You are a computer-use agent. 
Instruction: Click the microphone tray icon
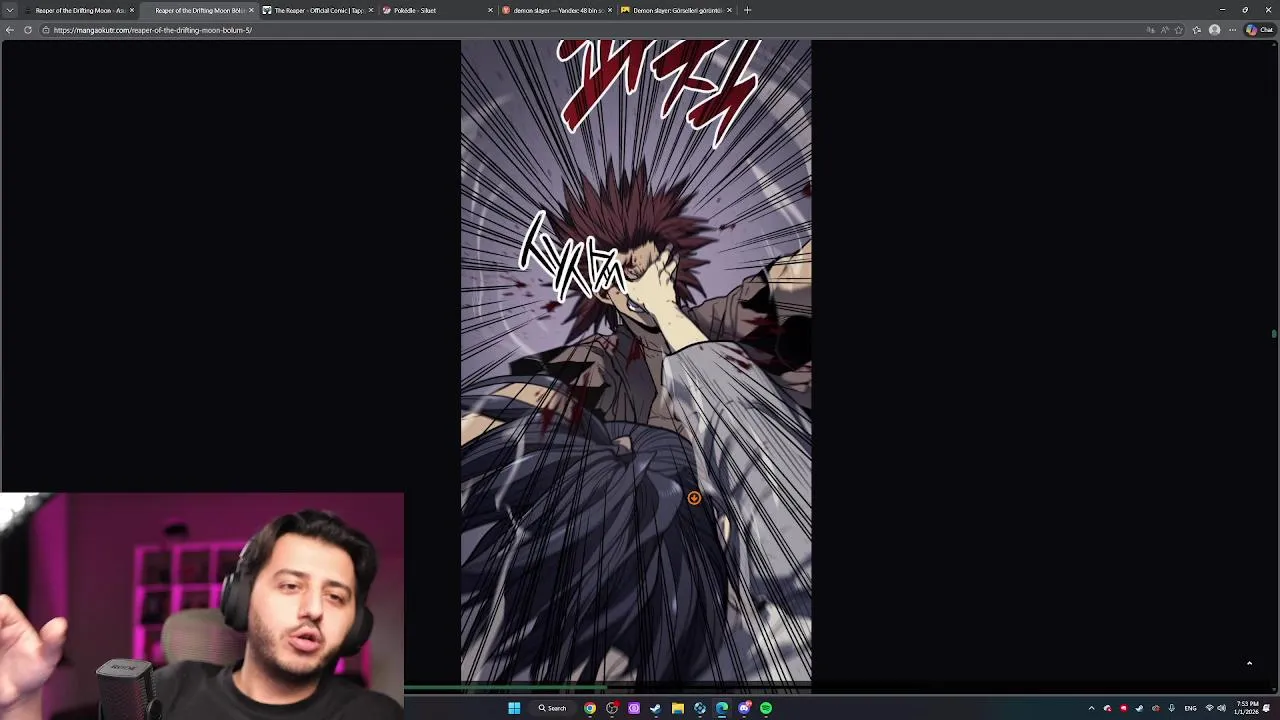click(x=1171, y=708)
